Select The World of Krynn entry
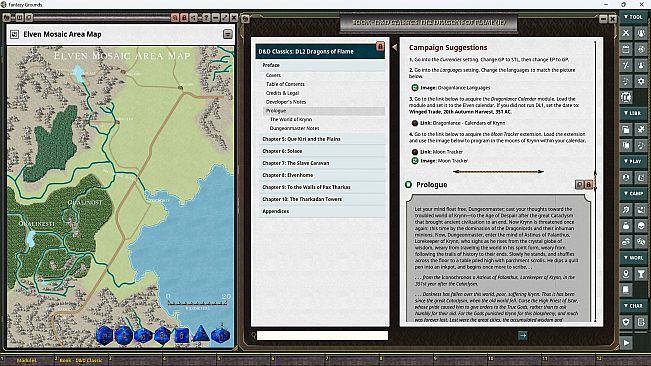The height and width of the screenshot is (366, 651). (x=291, y=120)
